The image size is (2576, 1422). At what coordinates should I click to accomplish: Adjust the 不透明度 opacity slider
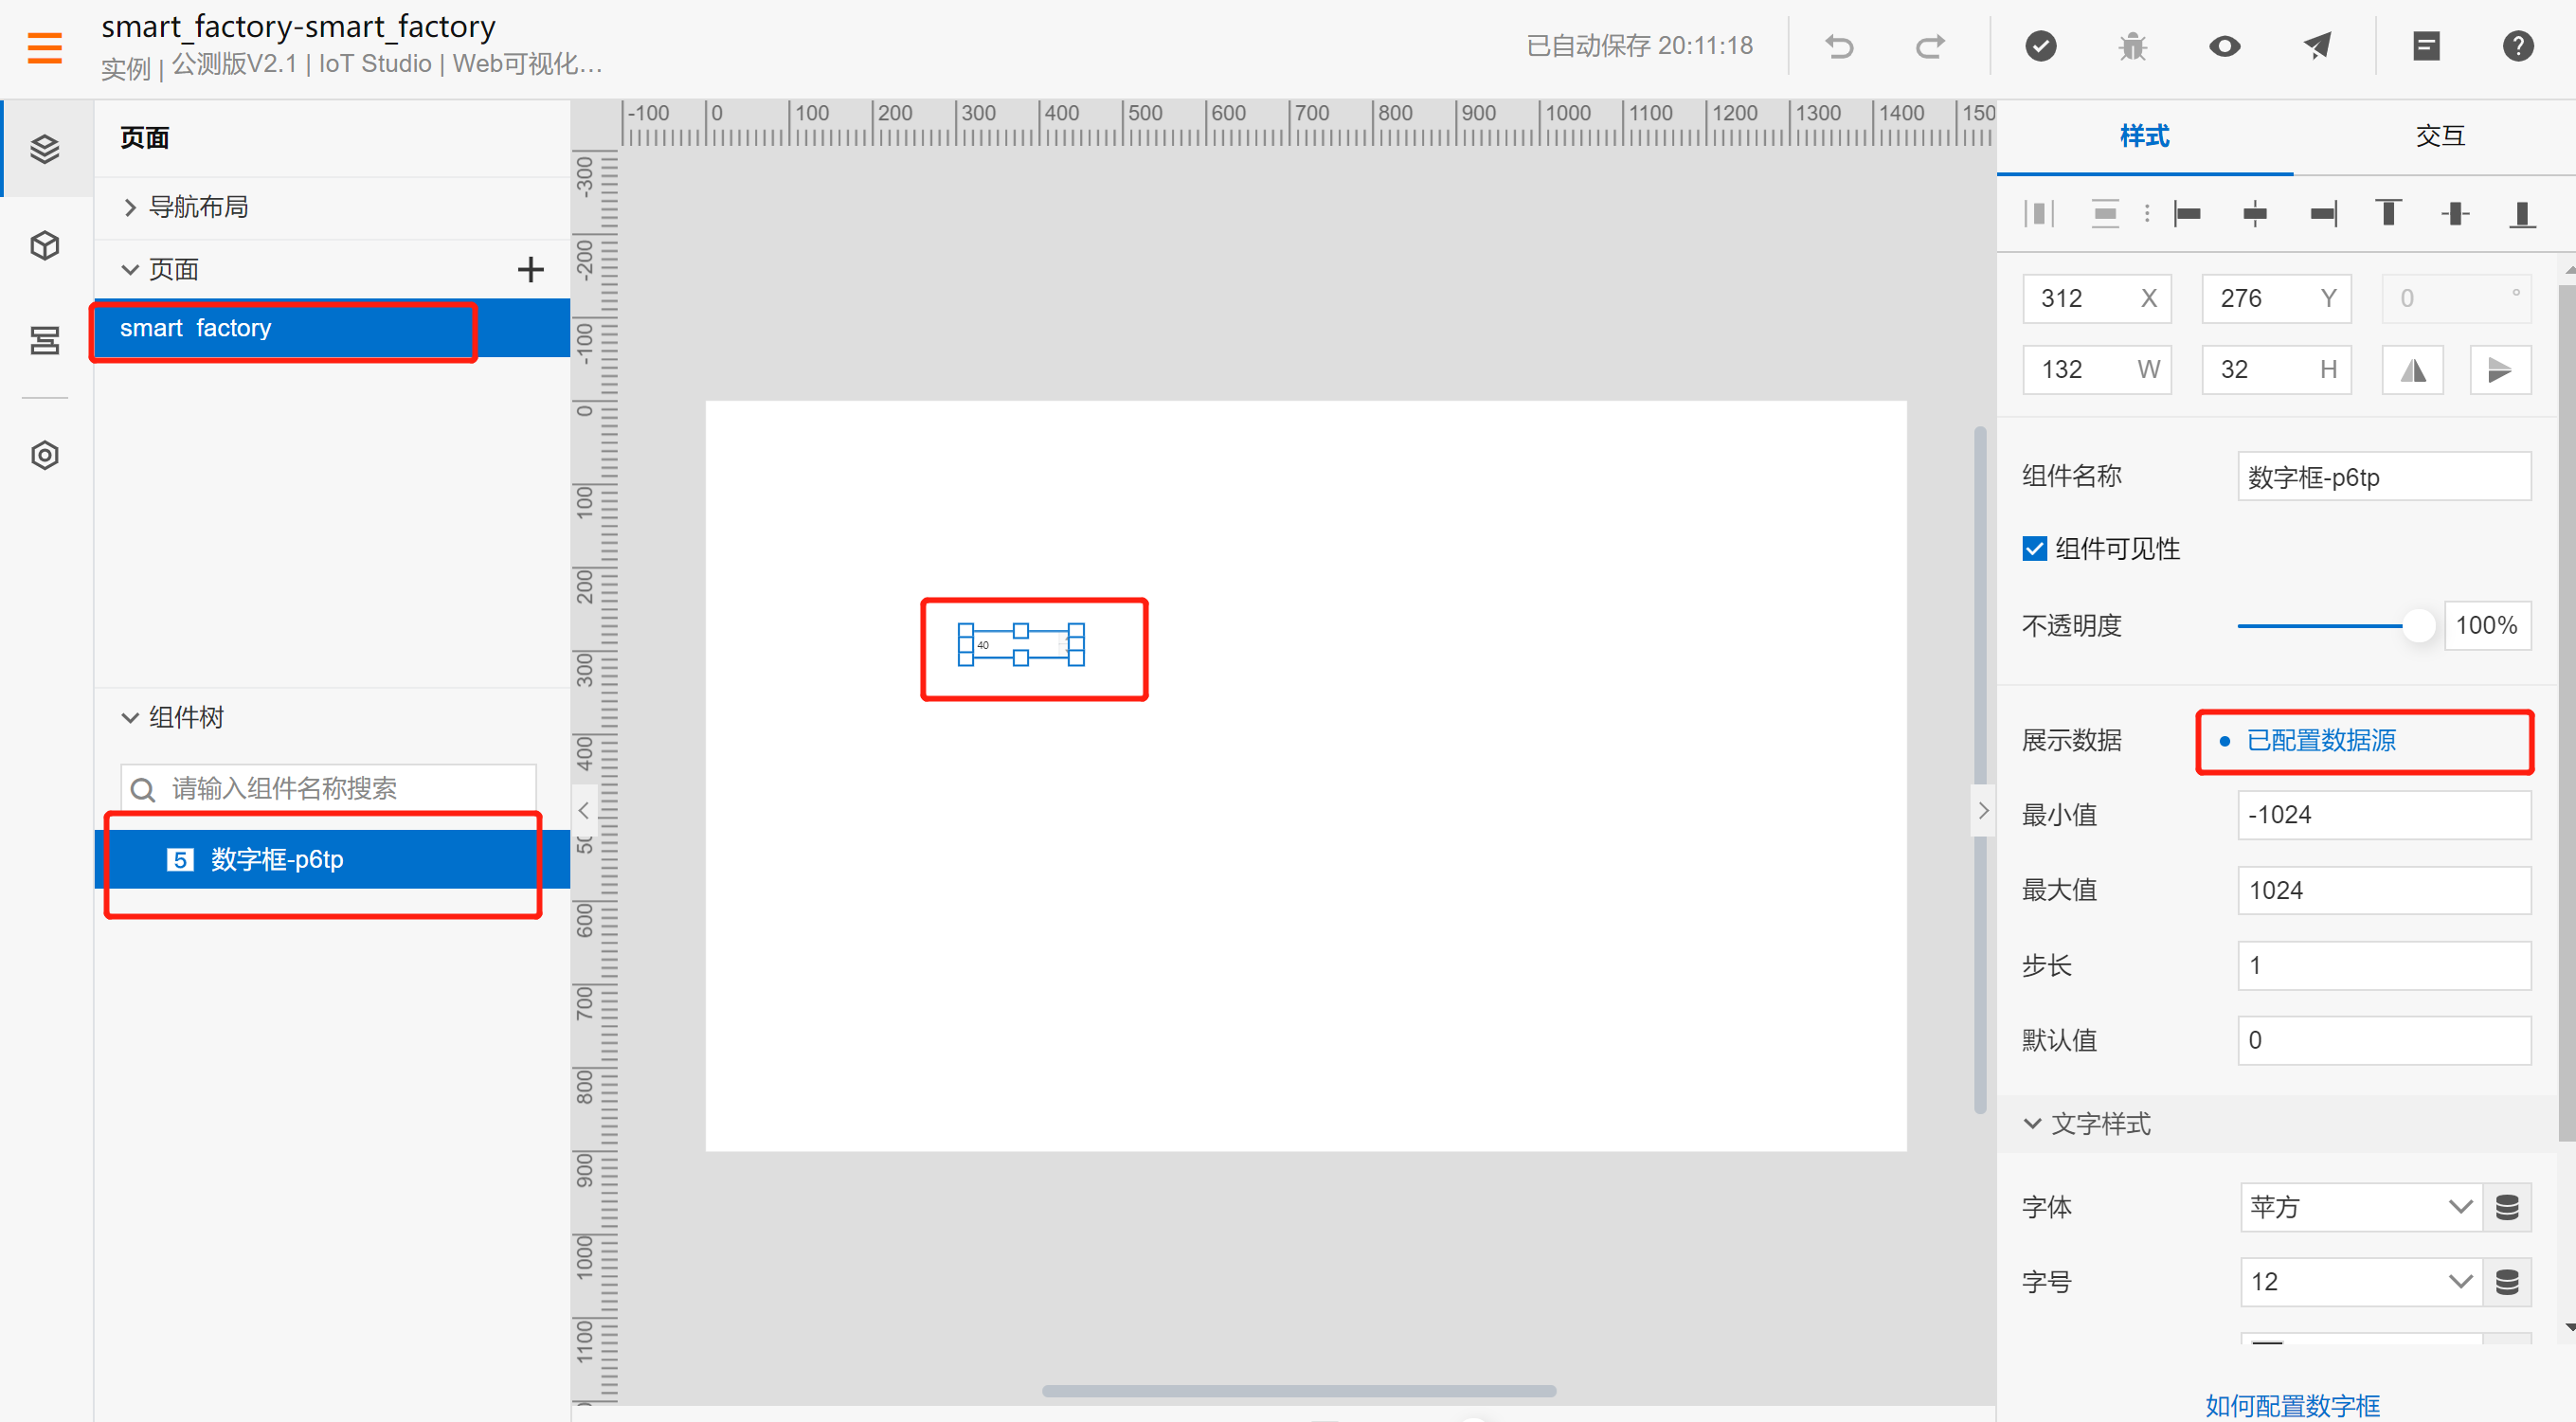pos(2417,626)
